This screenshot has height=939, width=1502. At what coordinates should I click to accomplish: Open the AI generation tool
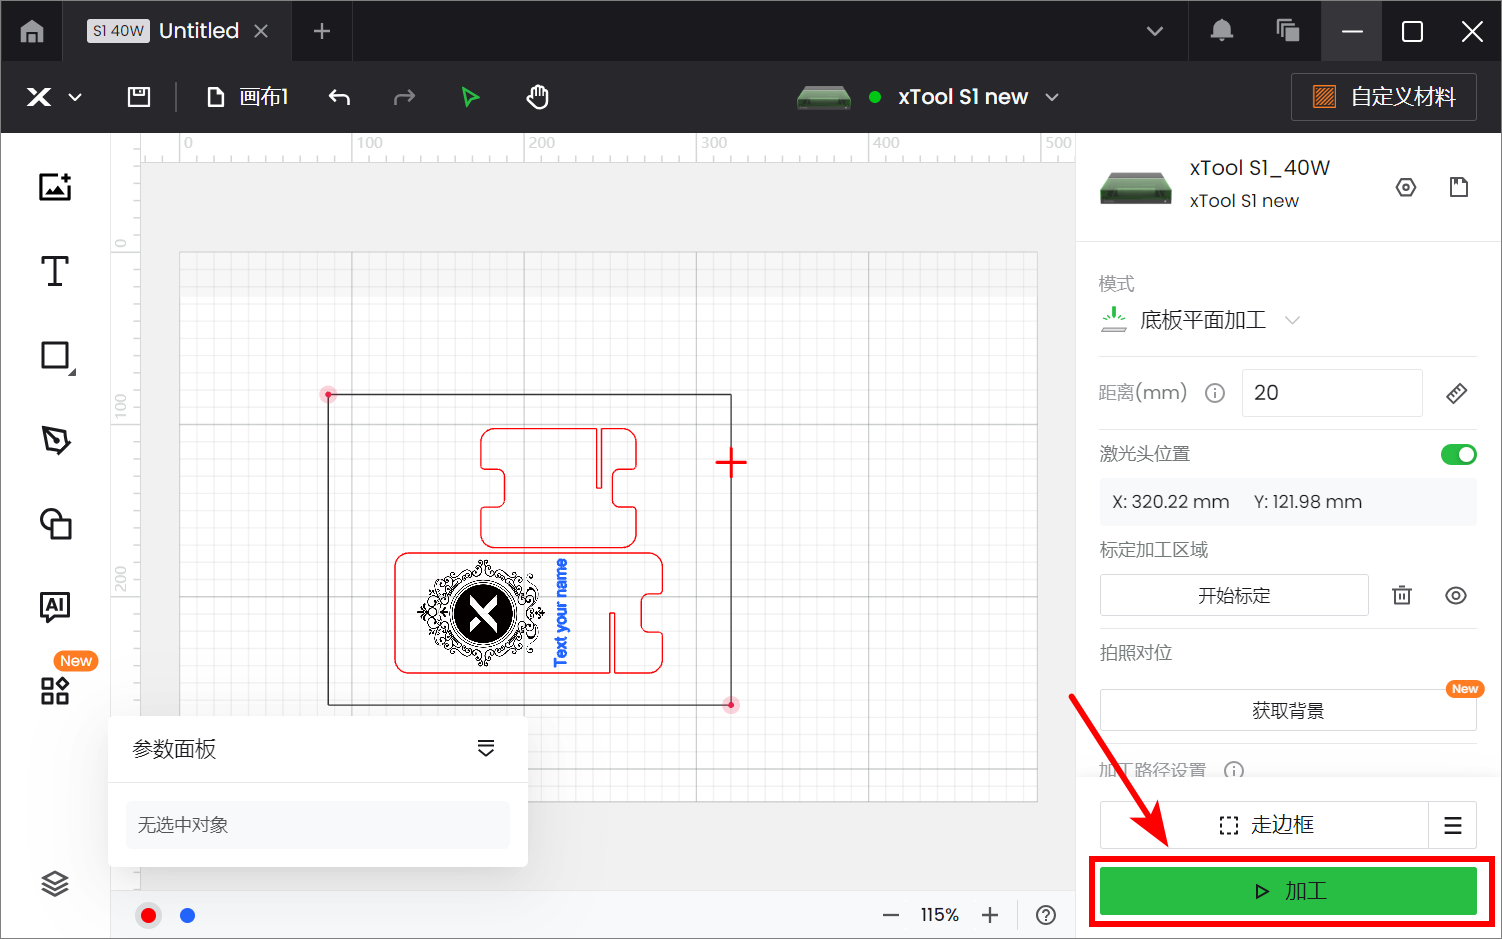coord(55,606)
